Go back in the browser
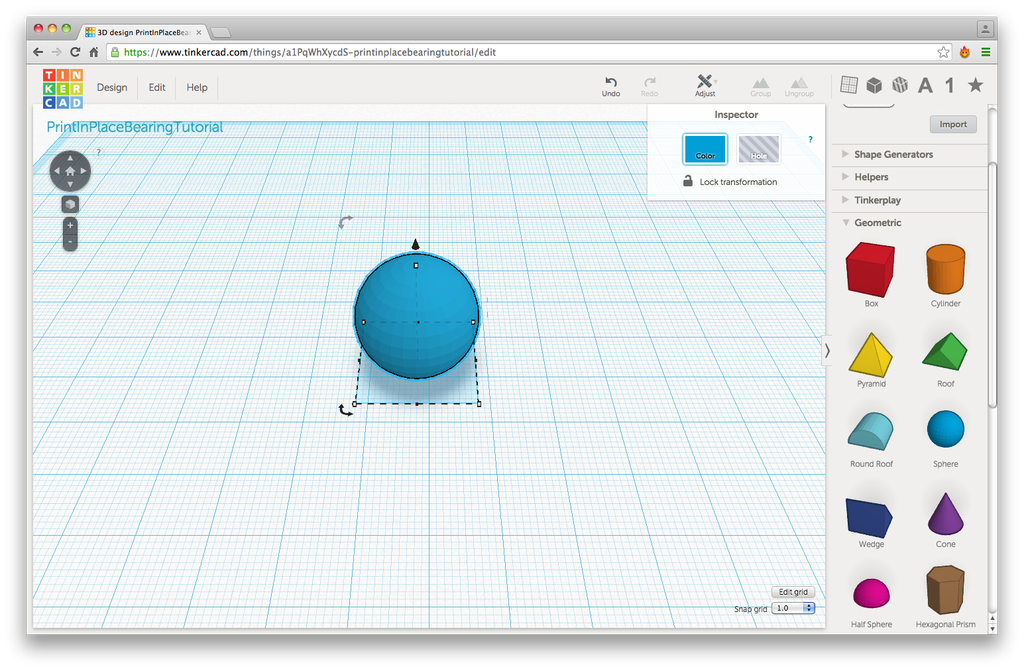Screen dimensions: 1024x671 [38, 52]
